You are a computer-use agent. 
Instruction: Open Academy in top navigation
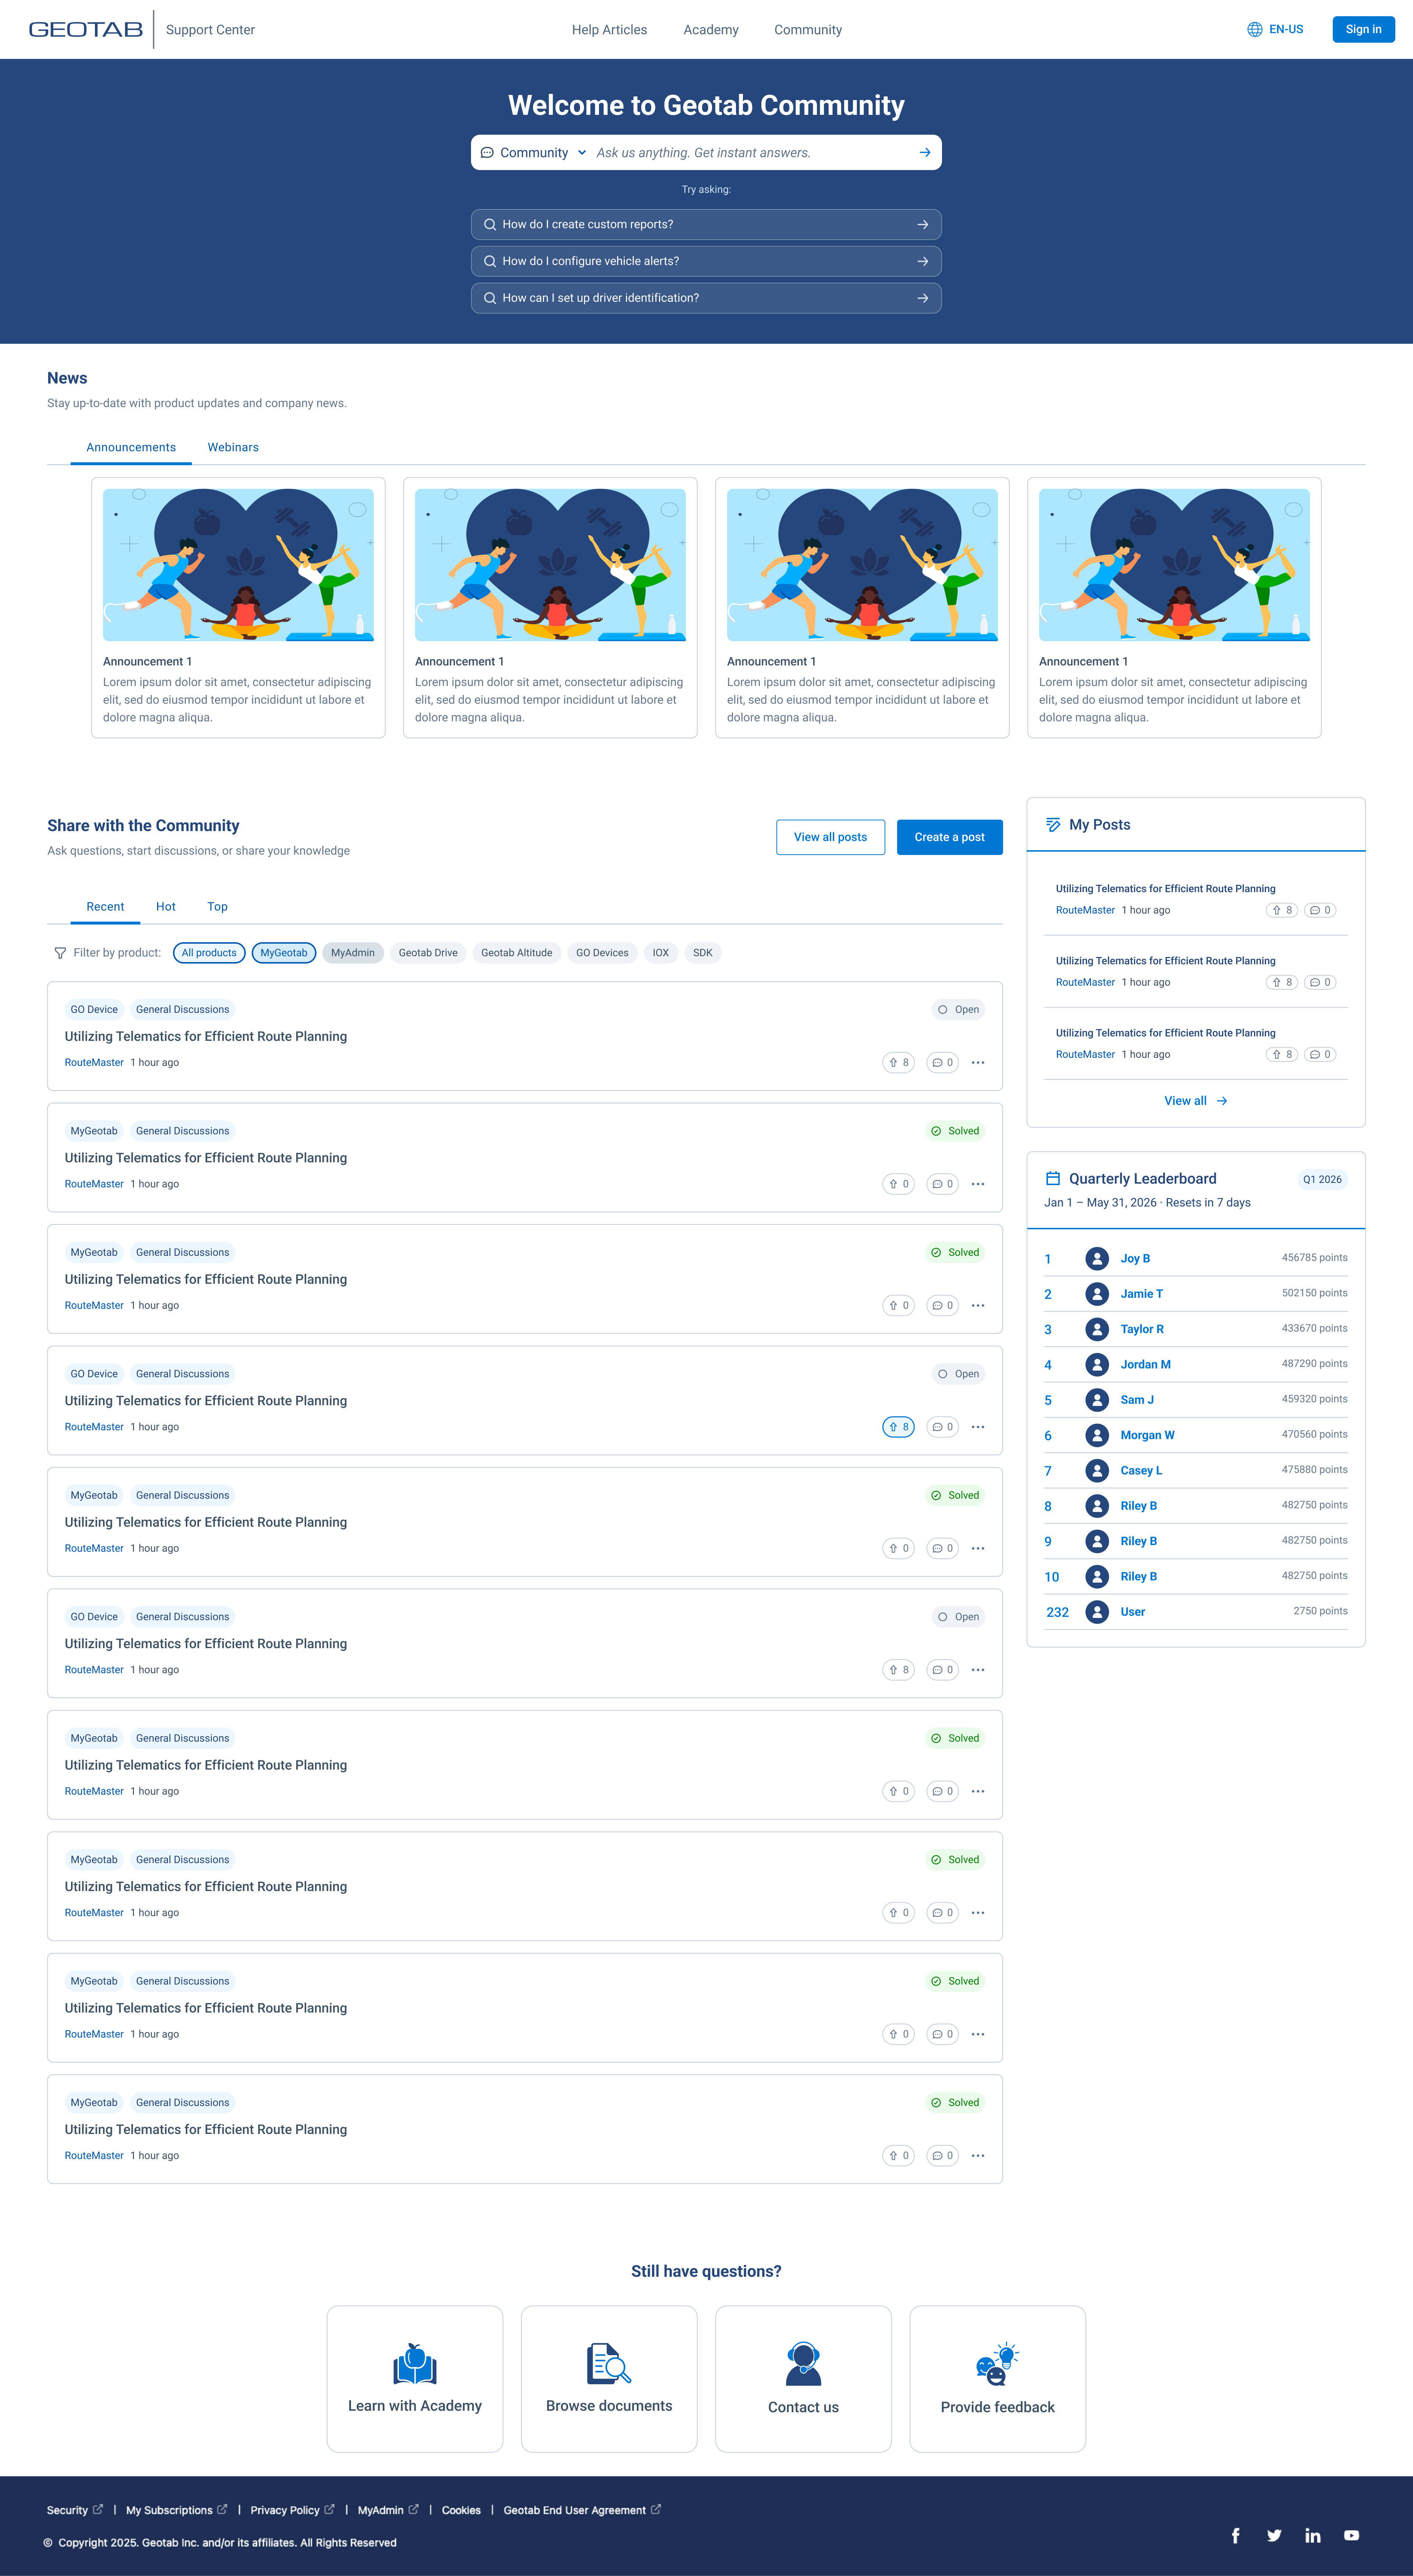(711, 30)
